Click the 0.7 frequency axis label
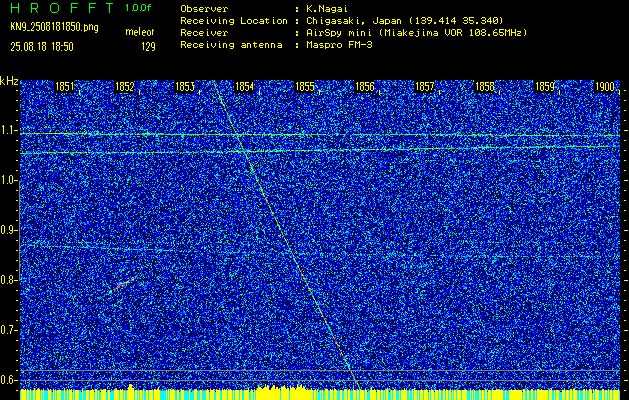The width and height of the screenshot is (629, 400). click(x=9, y=330)
